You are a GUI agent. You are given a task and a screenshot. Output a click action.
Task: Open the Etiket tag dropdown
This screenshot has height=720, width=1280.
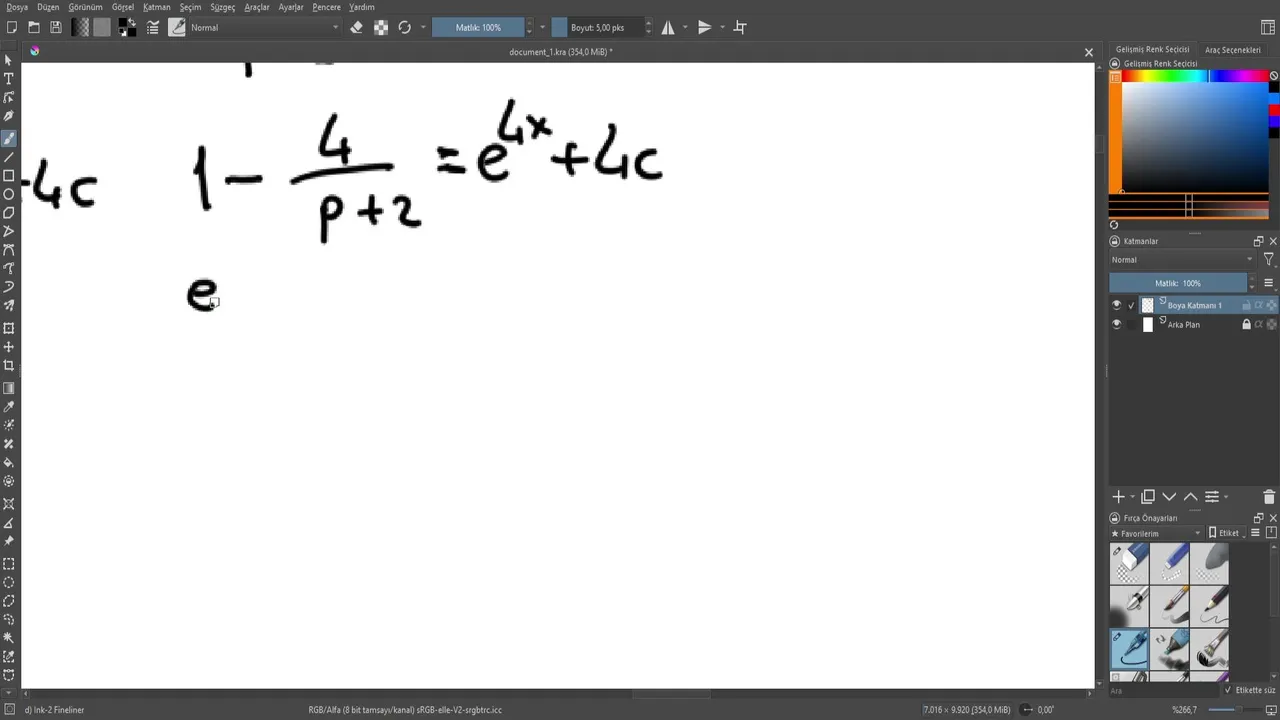[x=1229, y=533]
